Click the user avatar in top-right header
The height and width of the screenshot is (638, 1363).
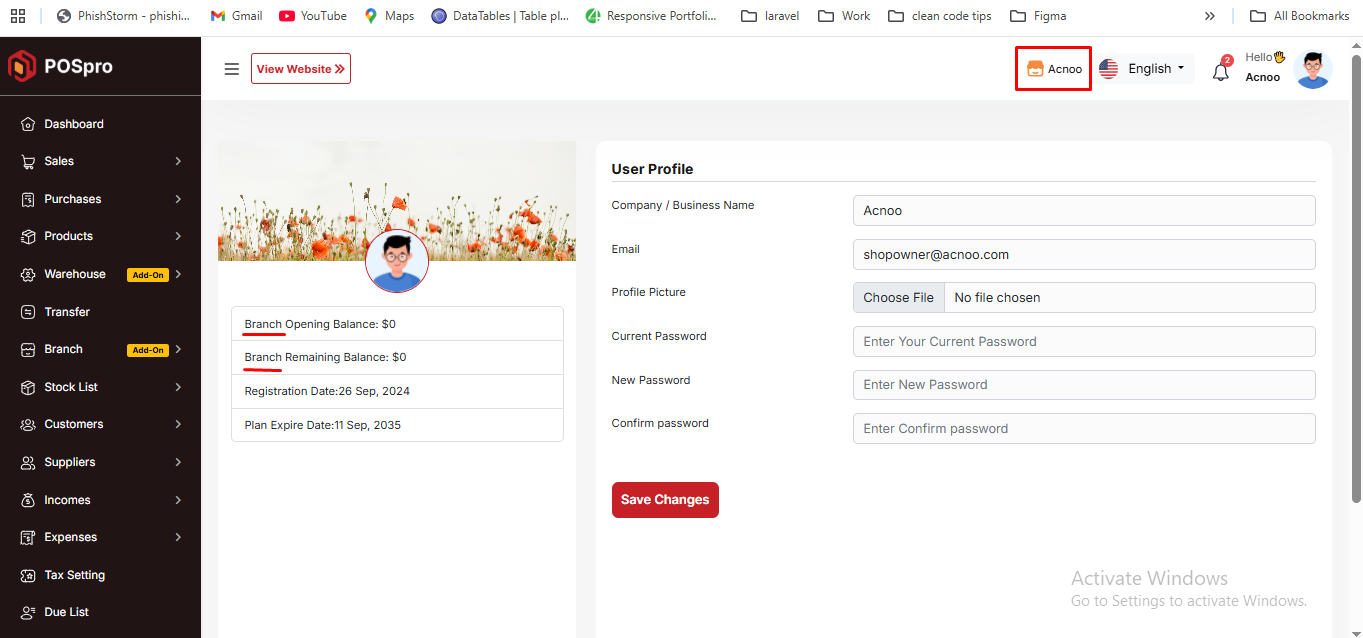coord(1312,69)
